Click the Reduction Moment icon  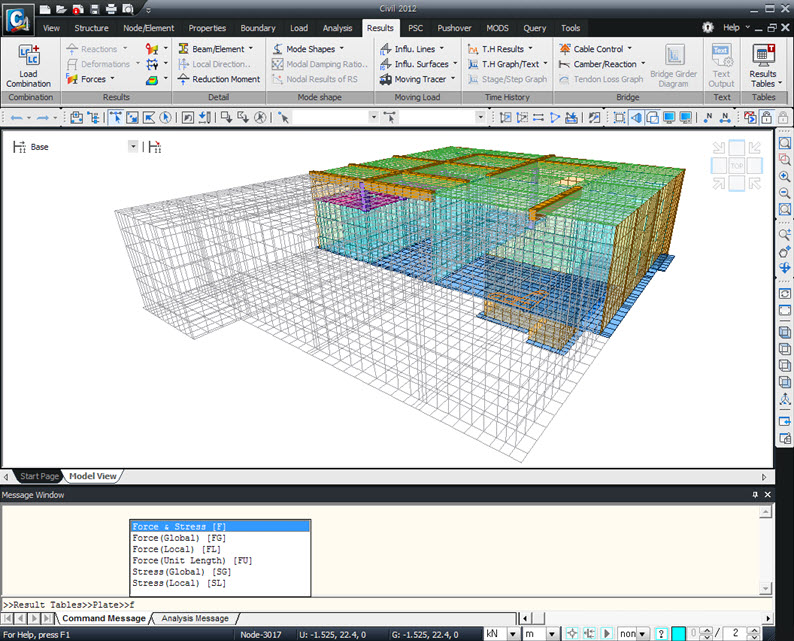pos(184,79)
